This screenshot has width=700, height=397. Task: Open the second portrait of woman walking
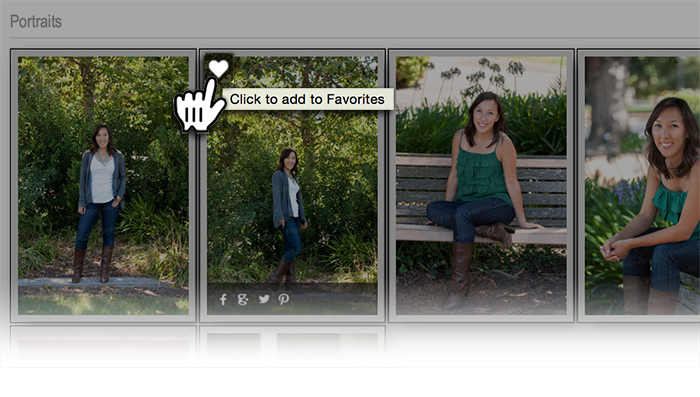pyautogui.click(x=292, y=185)
